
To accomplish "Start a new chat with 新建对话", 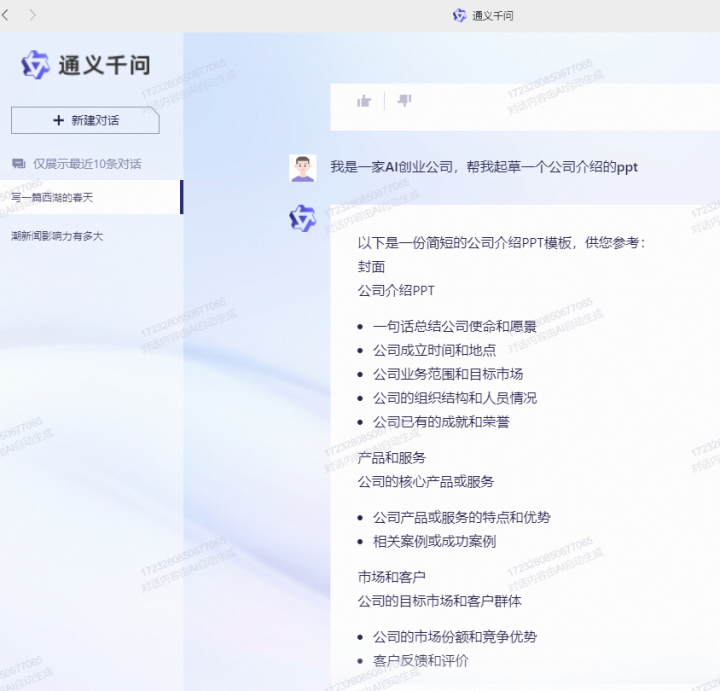I will pos(85,120).
